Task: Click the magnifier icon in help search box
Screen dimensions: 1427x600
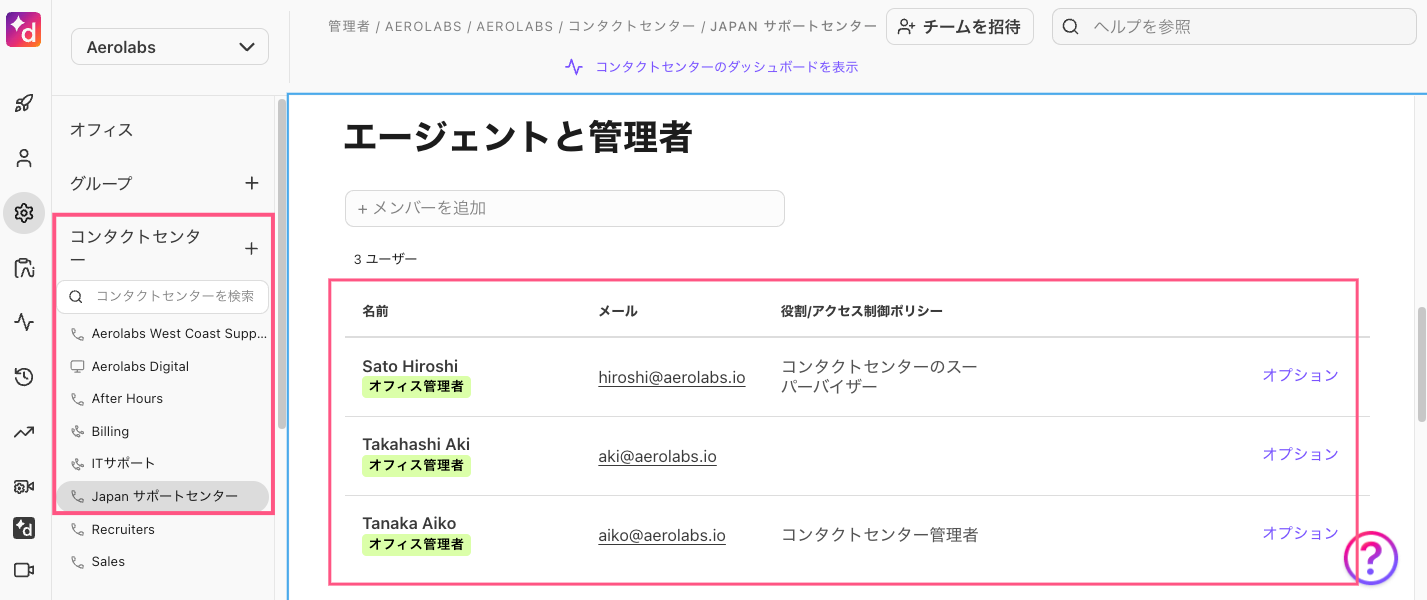Action: point(1070,27)
